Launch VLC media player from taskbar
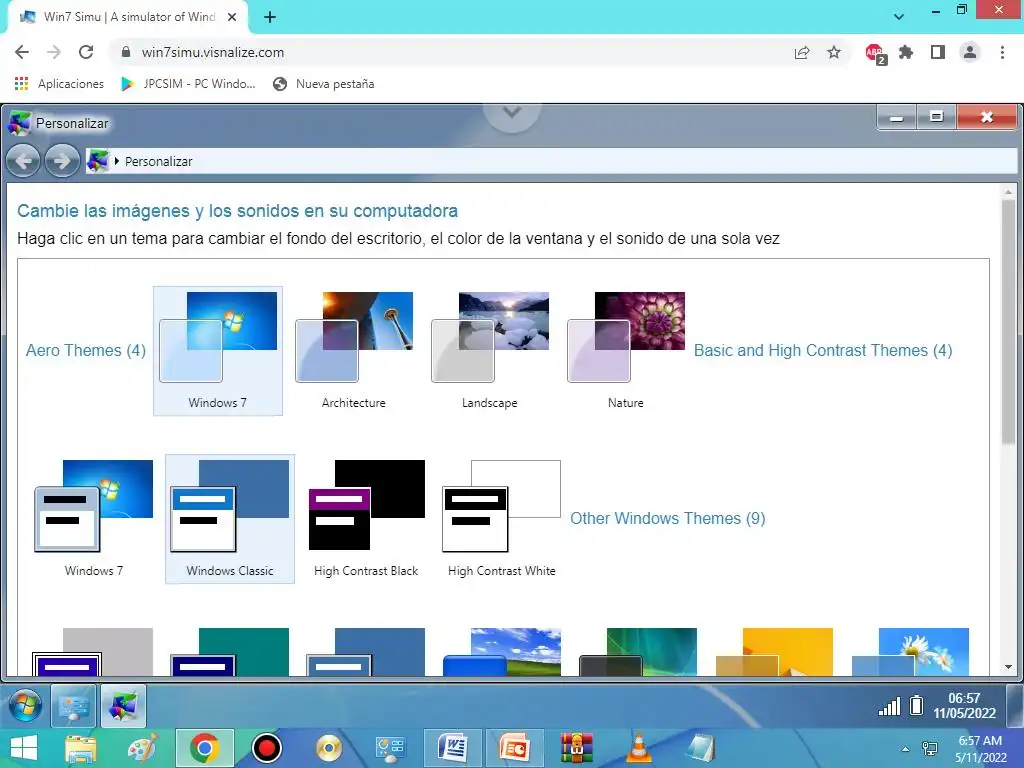Screen dimensions: 1024x768 639,748
